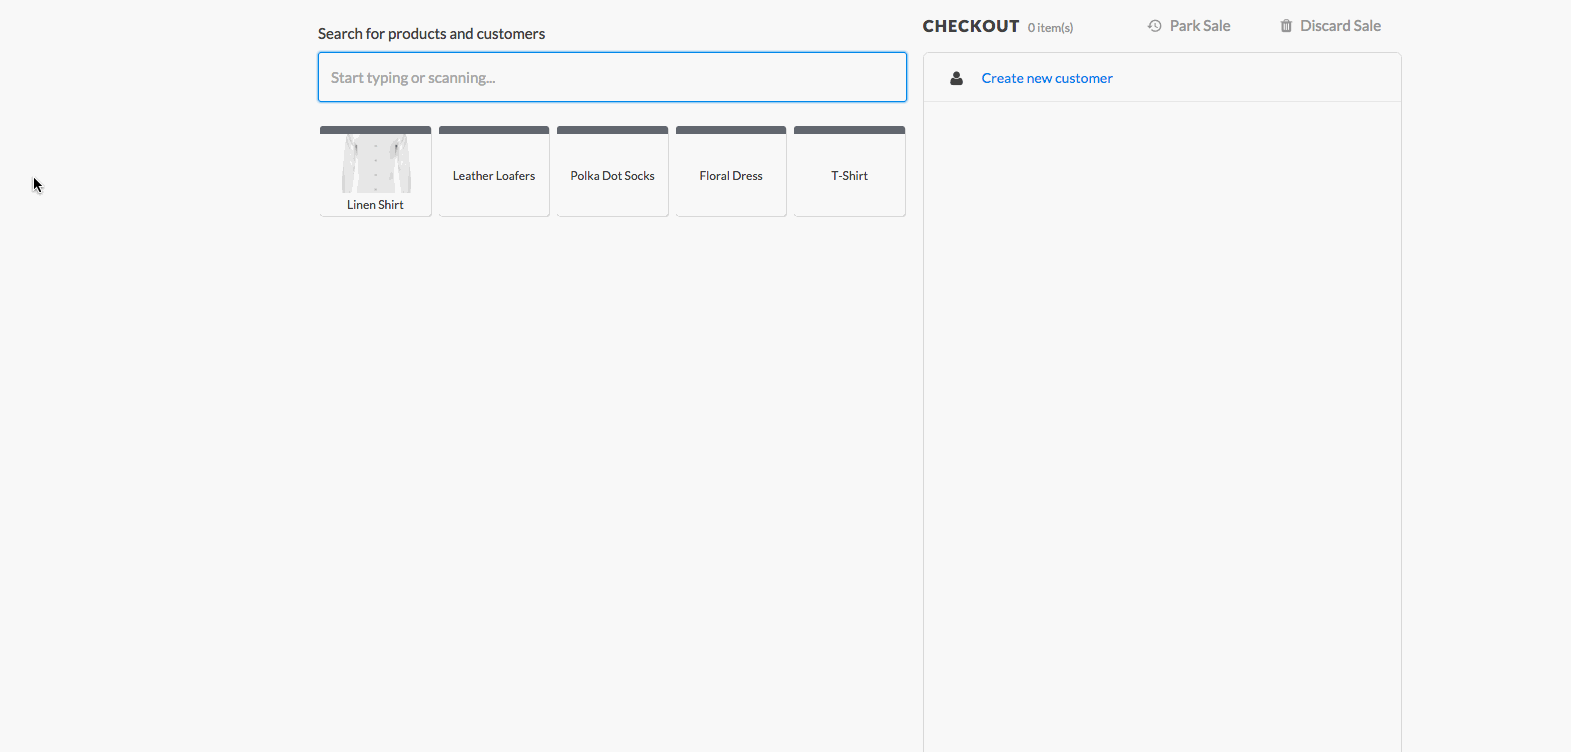Screen dimensions: 1571x752
Task: Click the customer person icon
Action: [x=956, y=78]
